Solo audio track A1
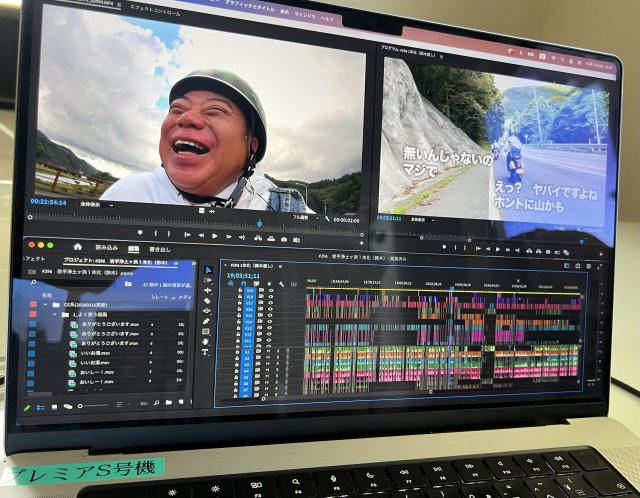 278,351
